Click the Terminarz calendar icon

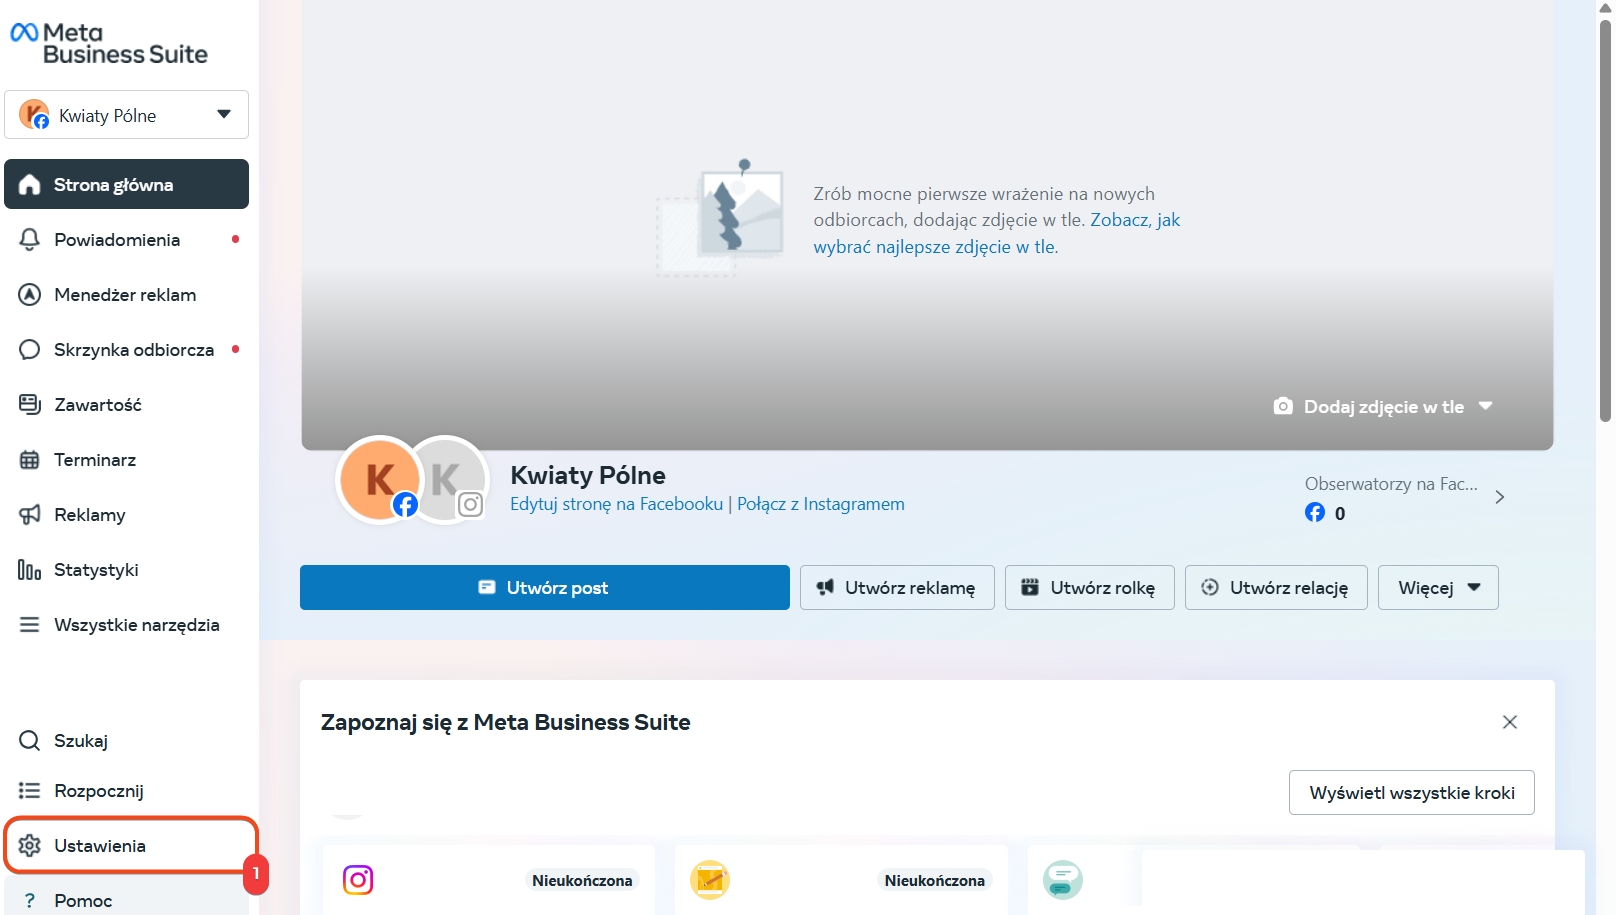point(30,459)
